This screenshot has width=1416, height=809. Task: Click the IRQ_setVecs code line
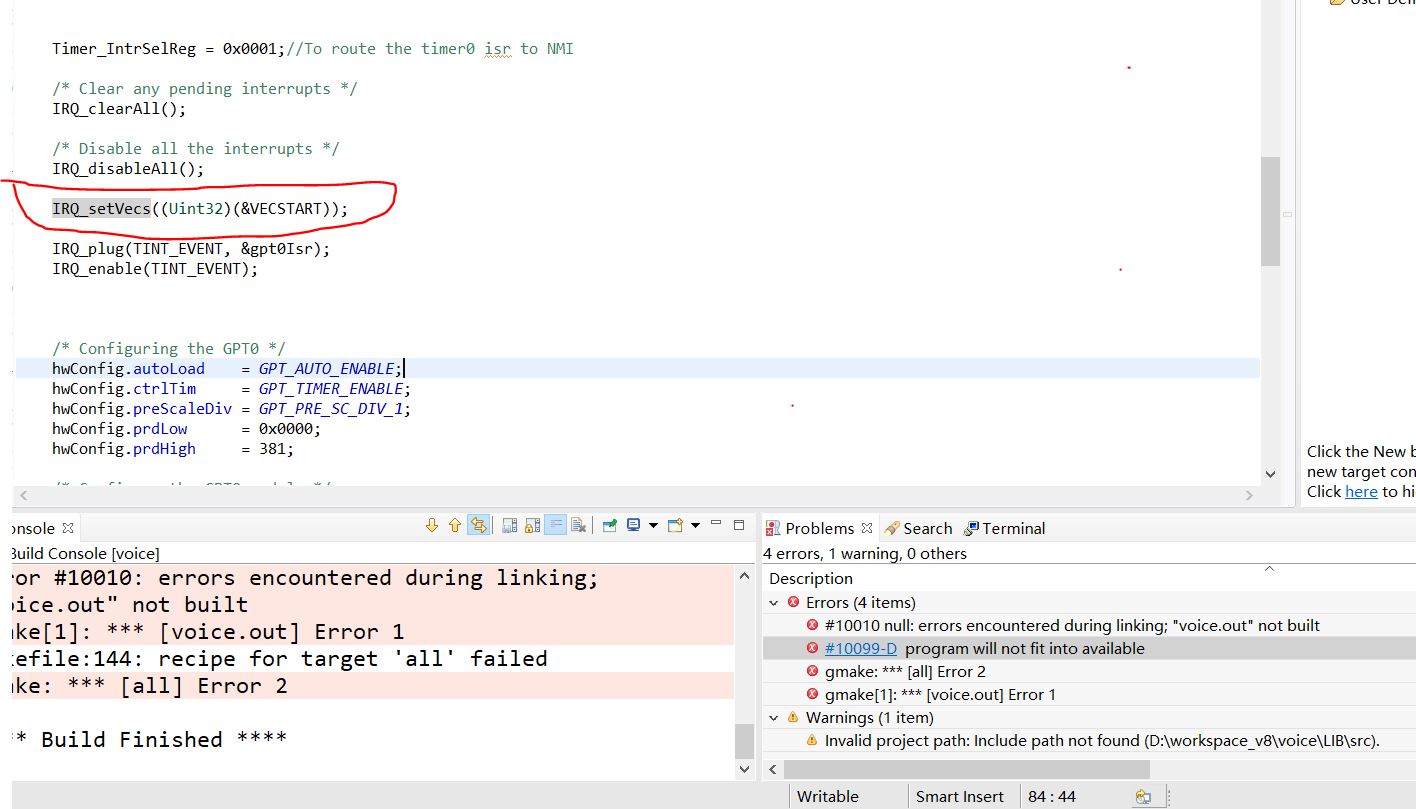click(x=200, y=208)
